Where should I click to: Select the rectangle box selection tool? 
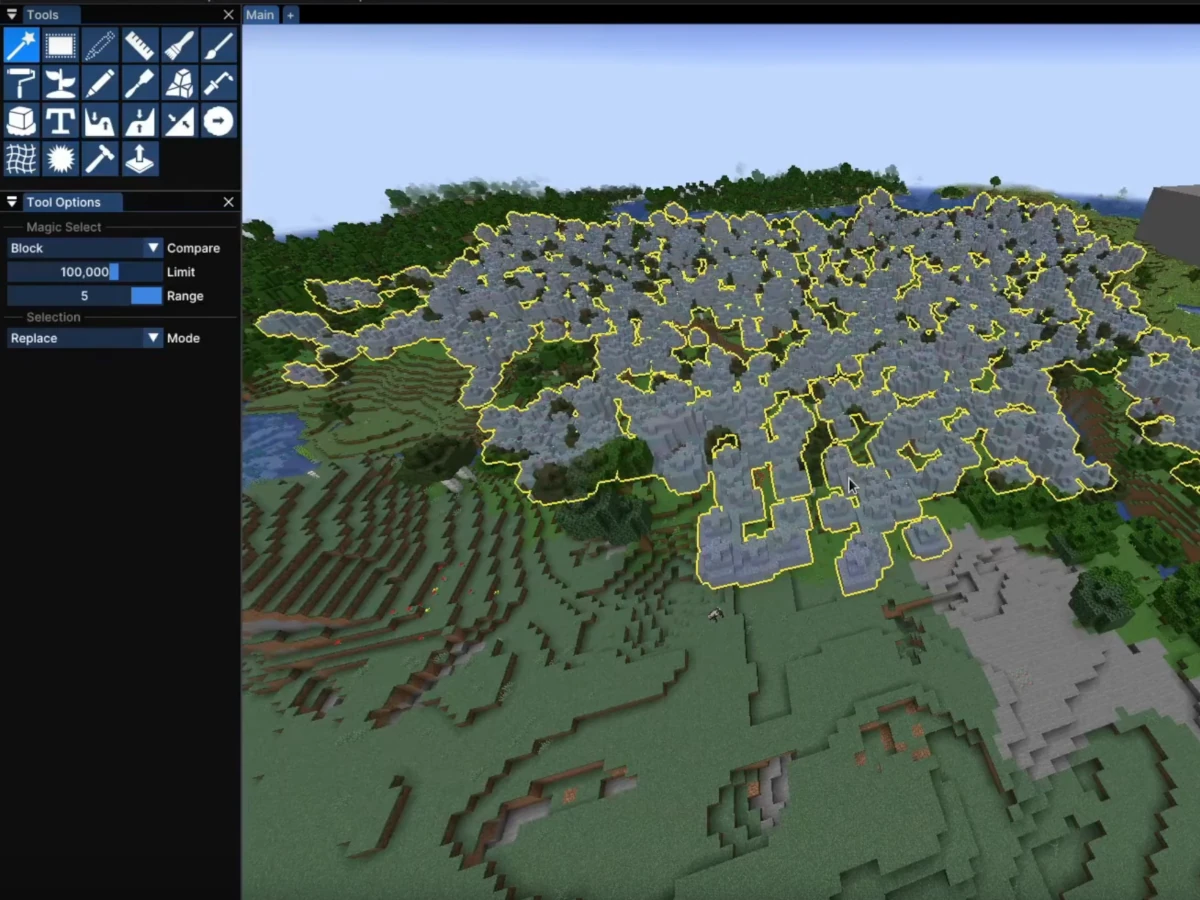point(61,45)
